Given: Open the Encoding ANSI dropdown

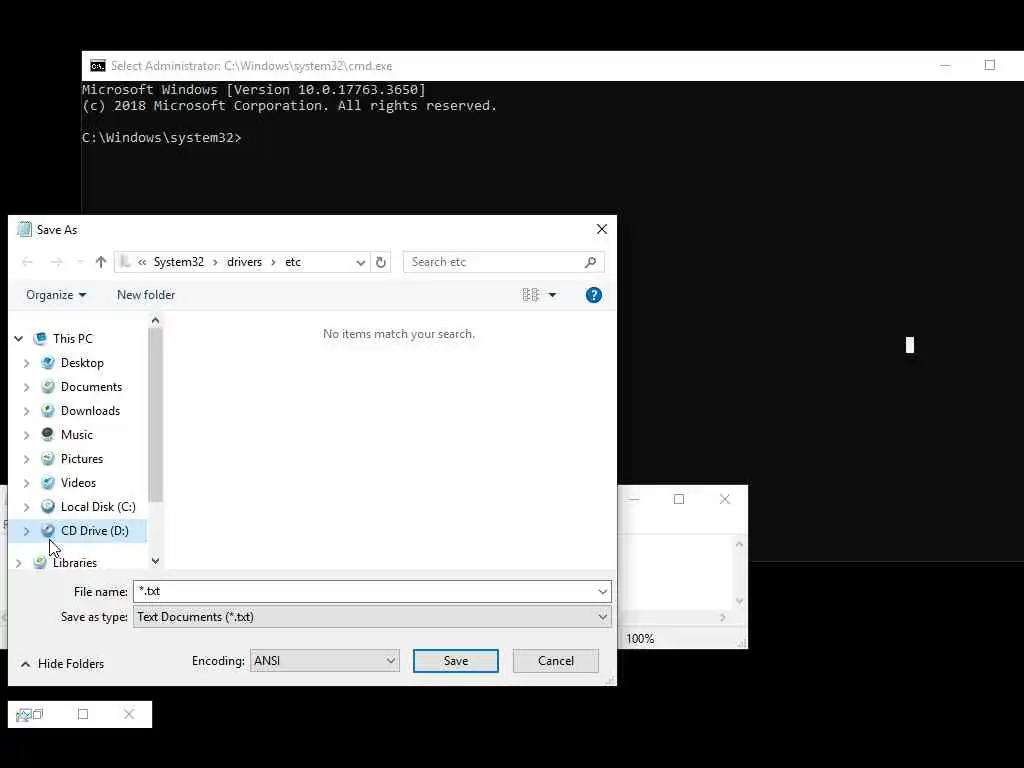Looking at the screenshot, I should (x=325, y=661).
